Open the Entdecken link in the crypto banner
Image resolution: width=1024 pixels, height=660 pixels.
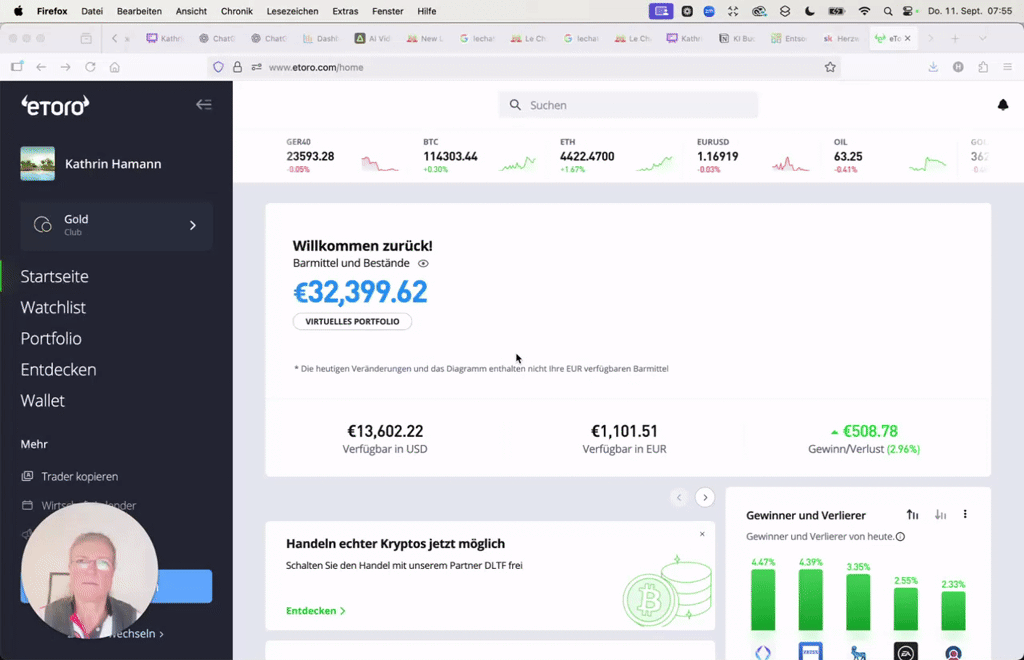312,610
